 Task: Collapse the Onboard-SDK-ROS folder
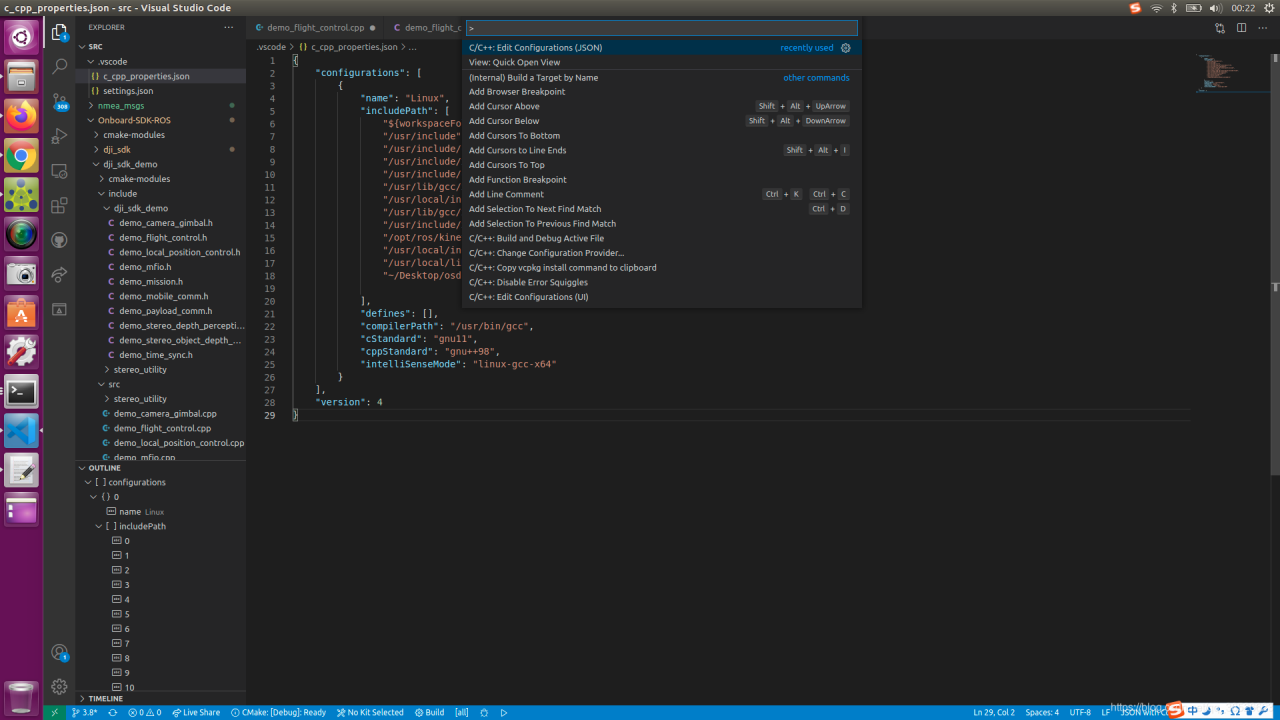(91, 120)
